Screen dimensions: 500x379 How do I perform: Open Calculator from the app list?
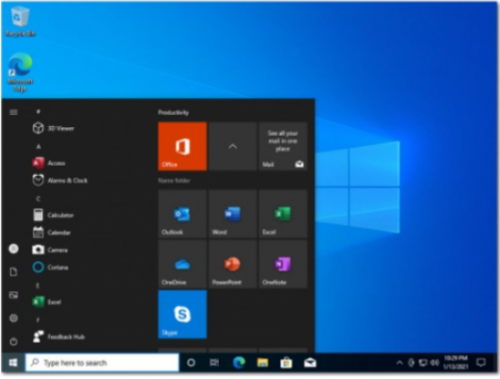point(53,215)
